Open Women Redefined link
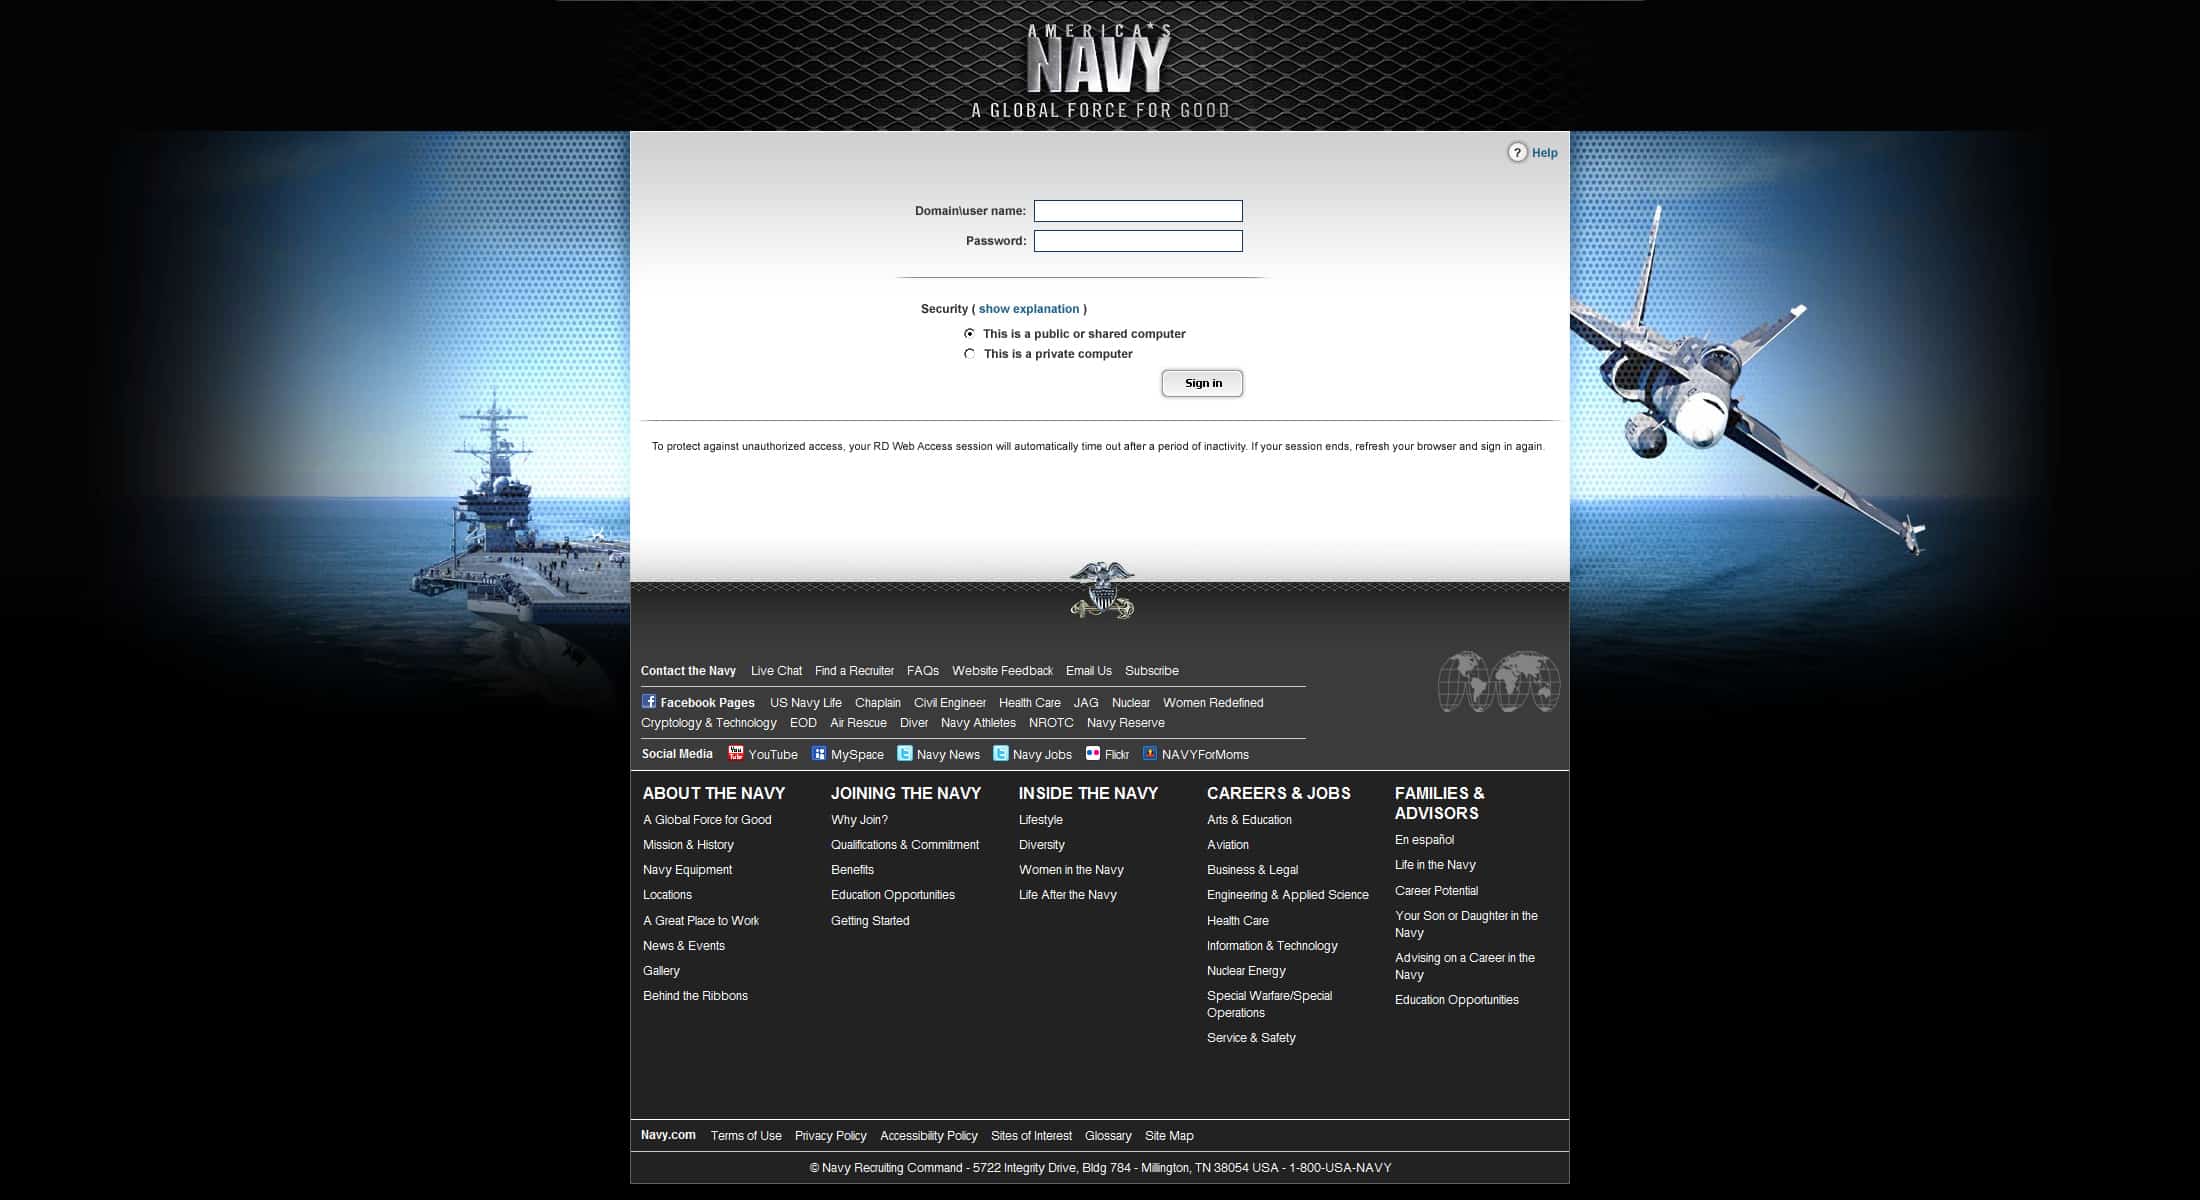Viewport: 2200px width, 1200px height. [x=1213, y=703]
